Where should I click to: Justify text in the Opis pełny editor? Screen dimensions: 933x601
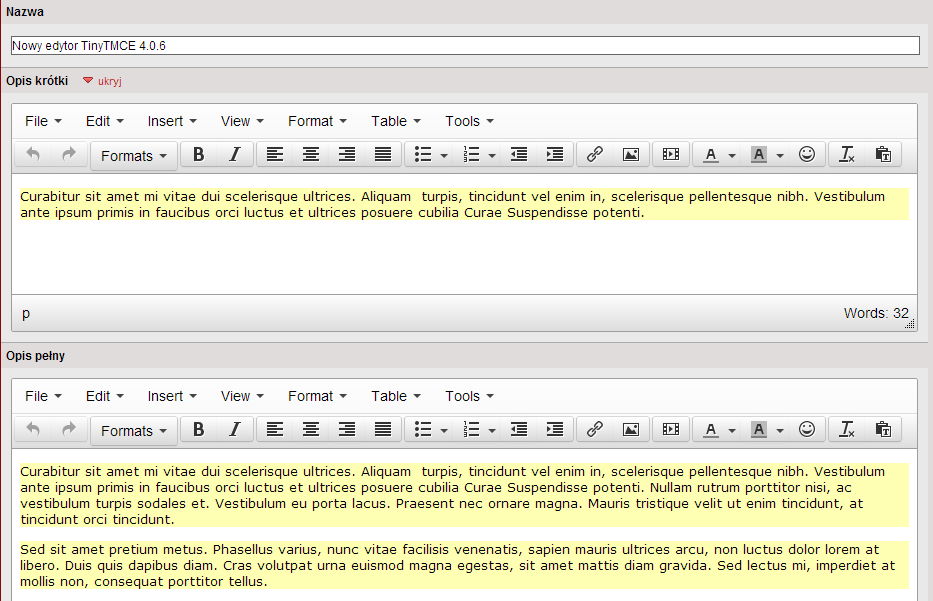pyautogui.click(x=383, y=430)
